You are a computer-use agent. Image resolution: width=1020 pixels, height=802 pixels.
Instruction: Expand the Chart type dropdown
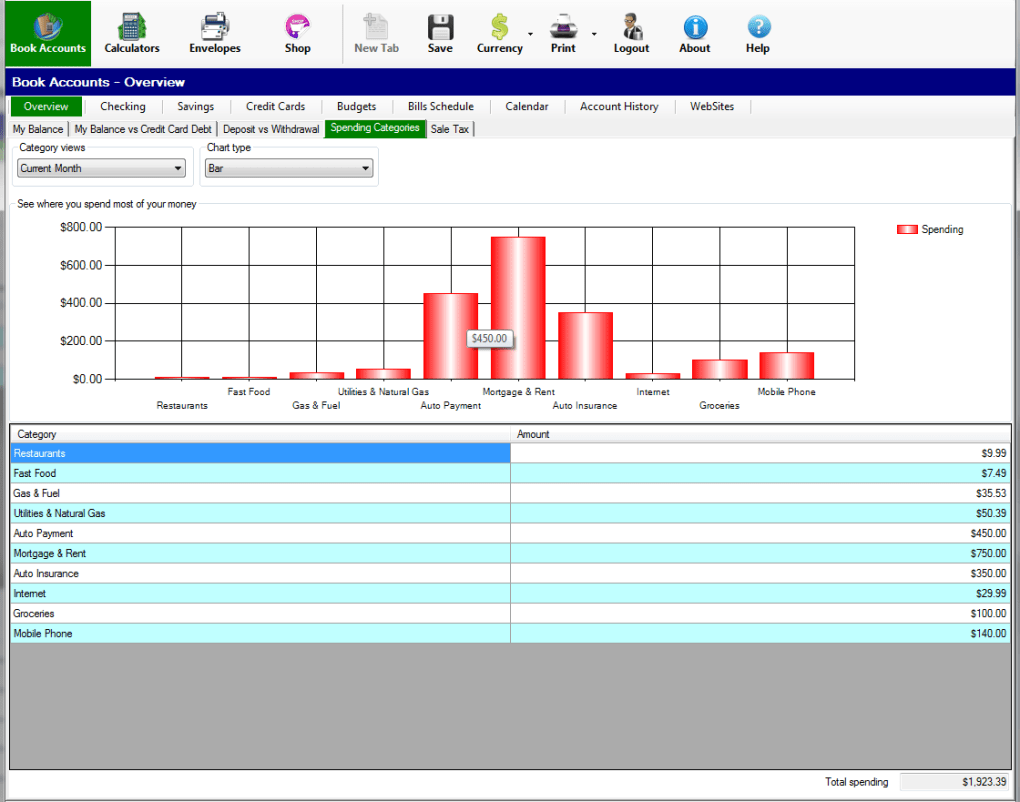tap(365, 169)
